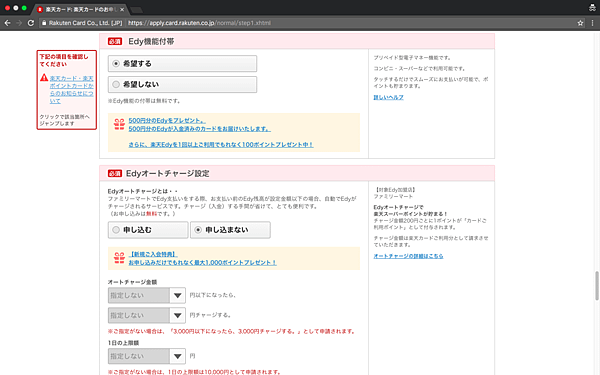Open the 円以下になったら threshold dropdown
Image resolution: width=600 pixels, height=375 pixels.
pyautogui.click(x=147, y=295)
